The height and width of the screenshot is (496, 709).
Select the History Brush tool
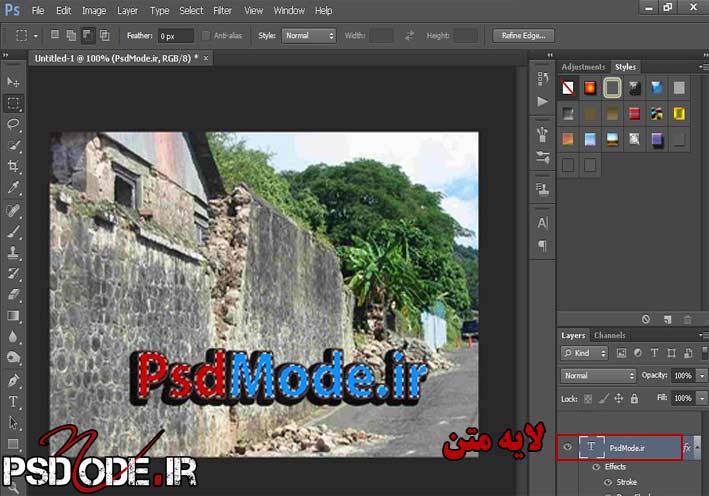[x=13, y=274]
